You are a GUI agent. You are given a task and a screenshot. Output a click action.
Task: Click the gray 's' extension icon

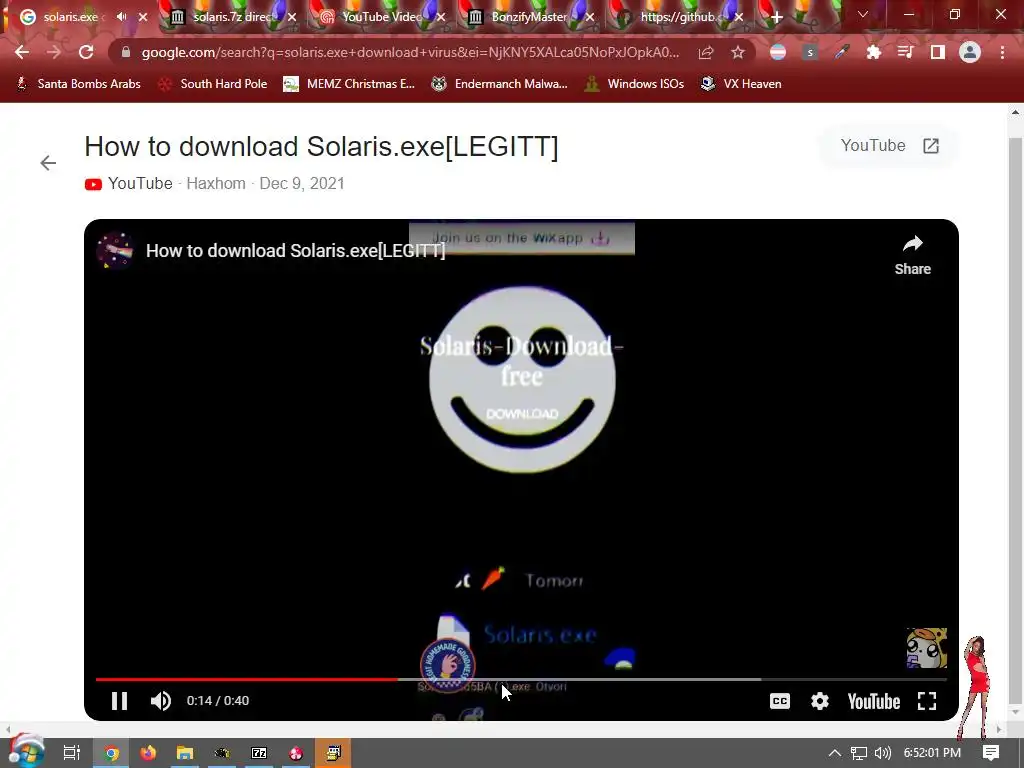click(x=810, y=52)
